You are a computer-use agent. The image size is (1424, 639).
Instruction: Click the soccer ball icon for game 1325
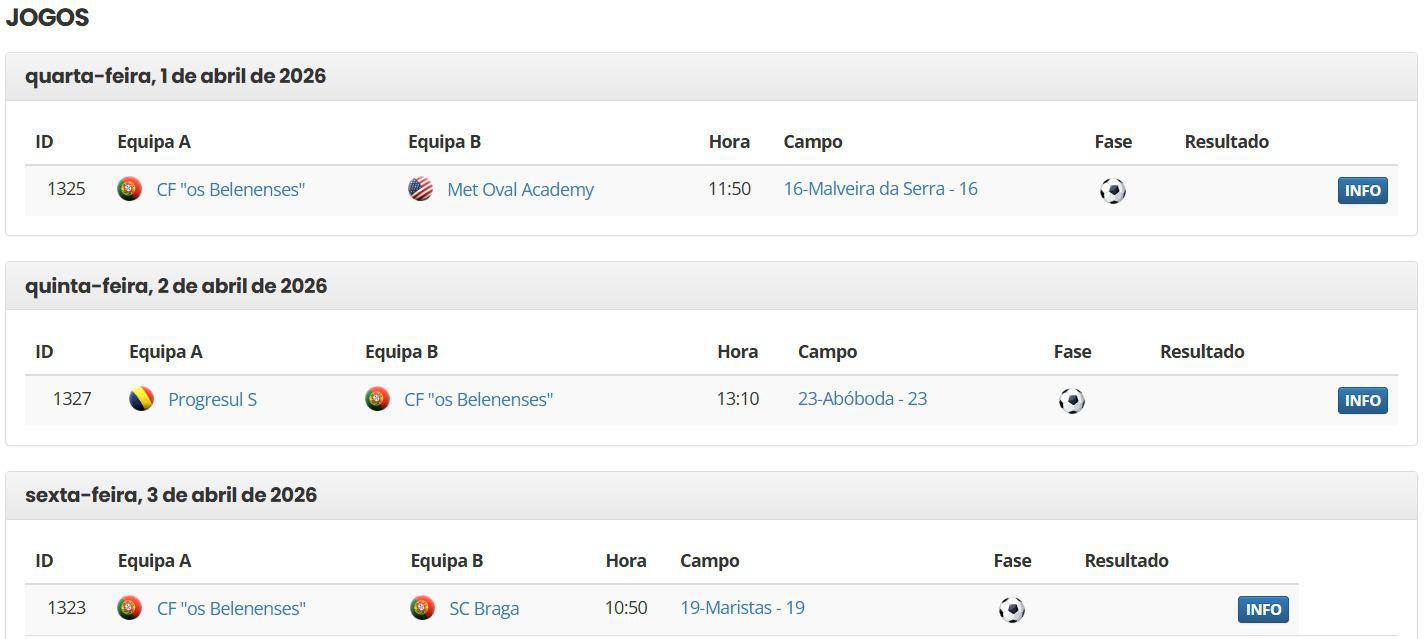click(1112, 190)
